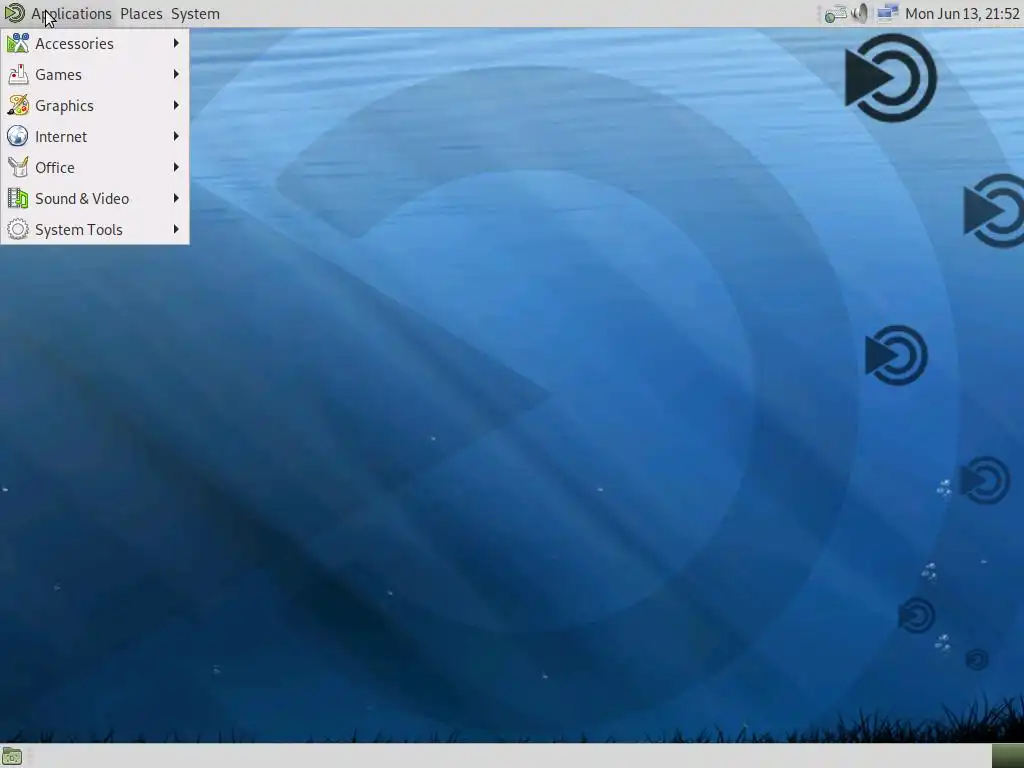Screen dimensions: 1024x768
Task: Open the Graphics submenu entry
Action: (95, 106)
